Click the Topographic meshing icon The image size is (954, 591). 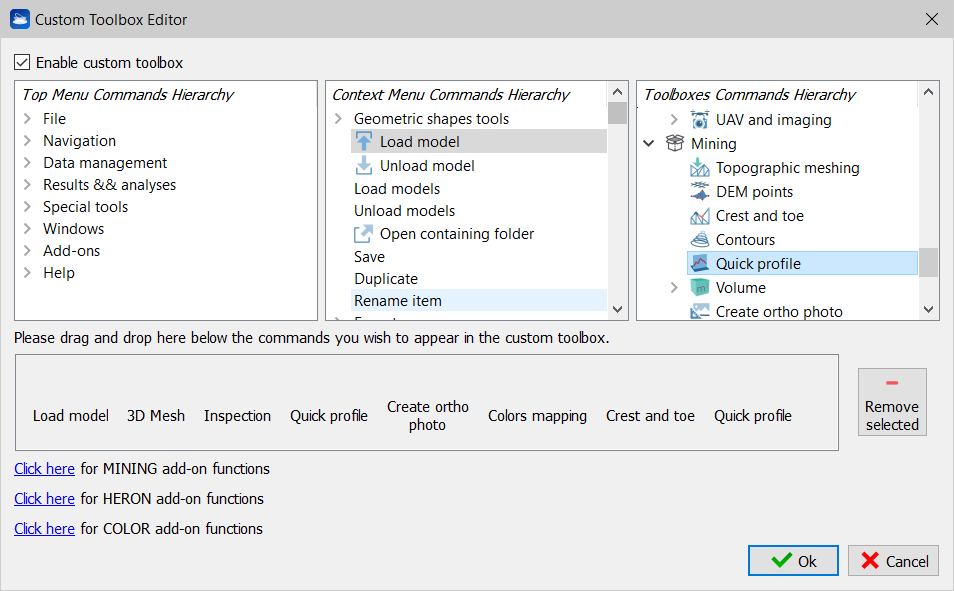[700, 168]
